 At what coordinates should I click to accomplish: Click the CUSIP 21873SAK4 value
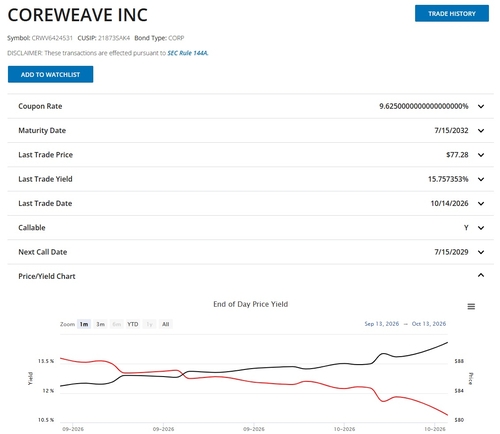click(x=114, y=38)
